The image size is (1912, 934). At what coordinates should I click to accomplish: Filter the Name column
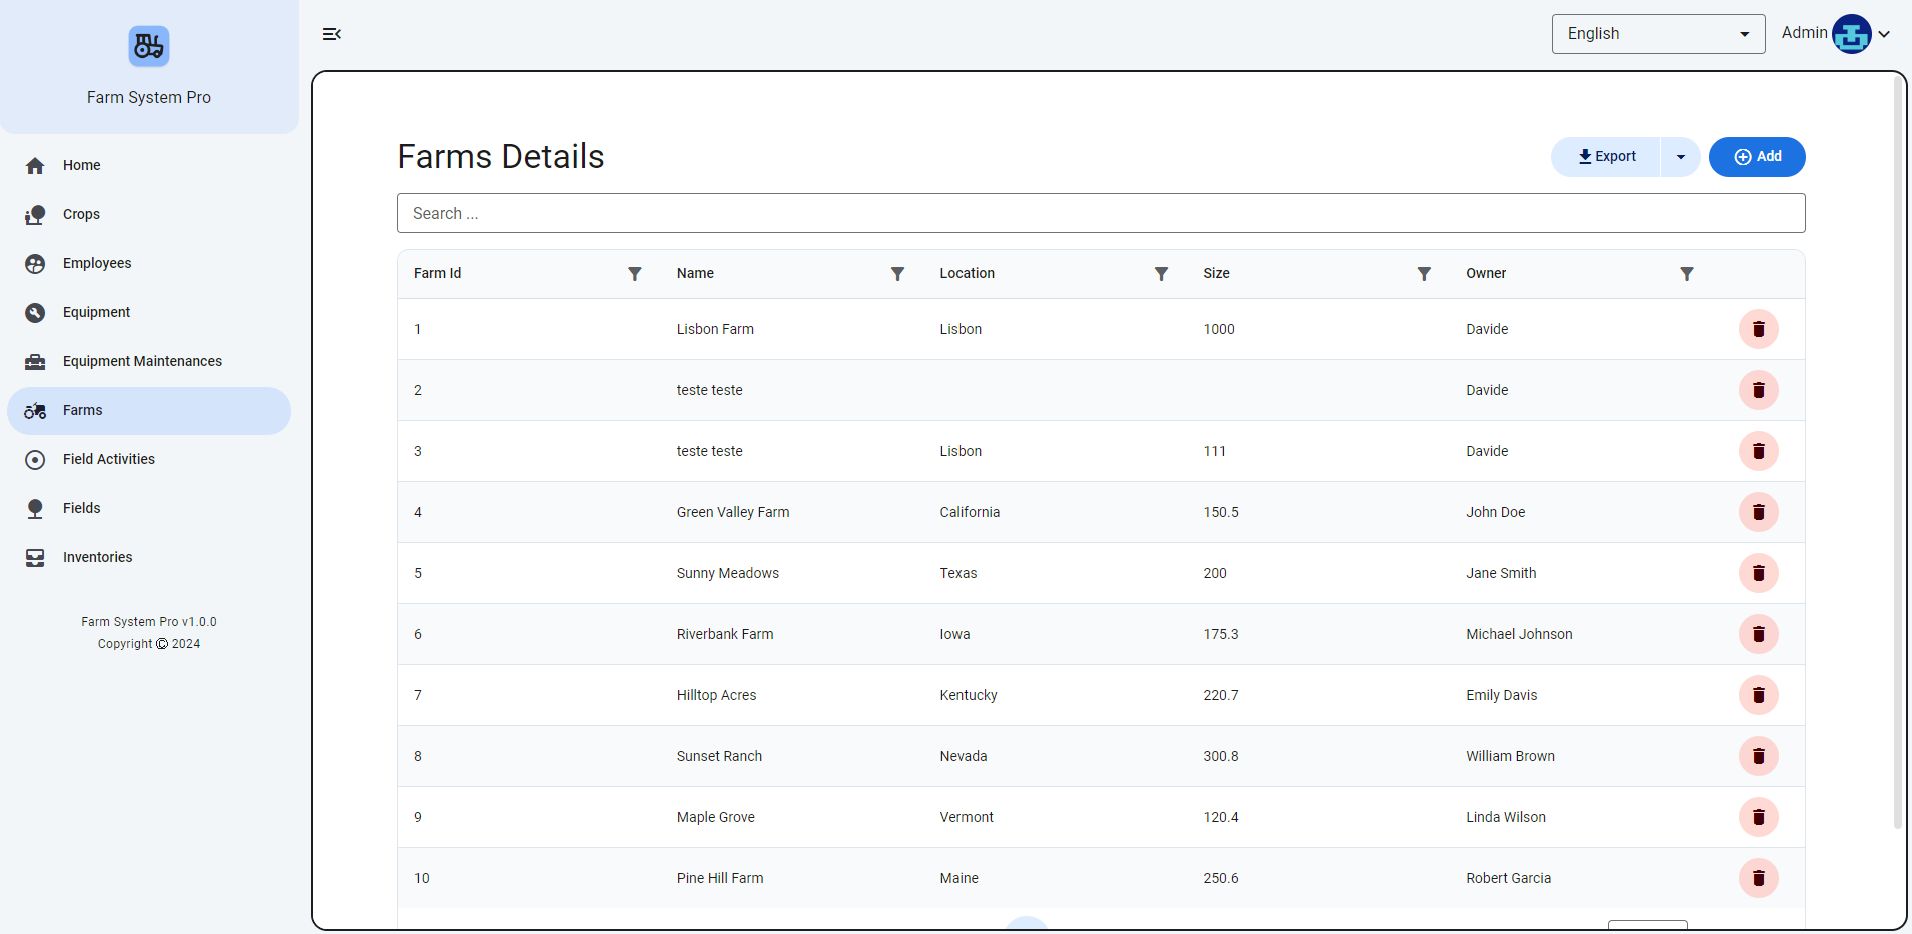click(897, 274)
